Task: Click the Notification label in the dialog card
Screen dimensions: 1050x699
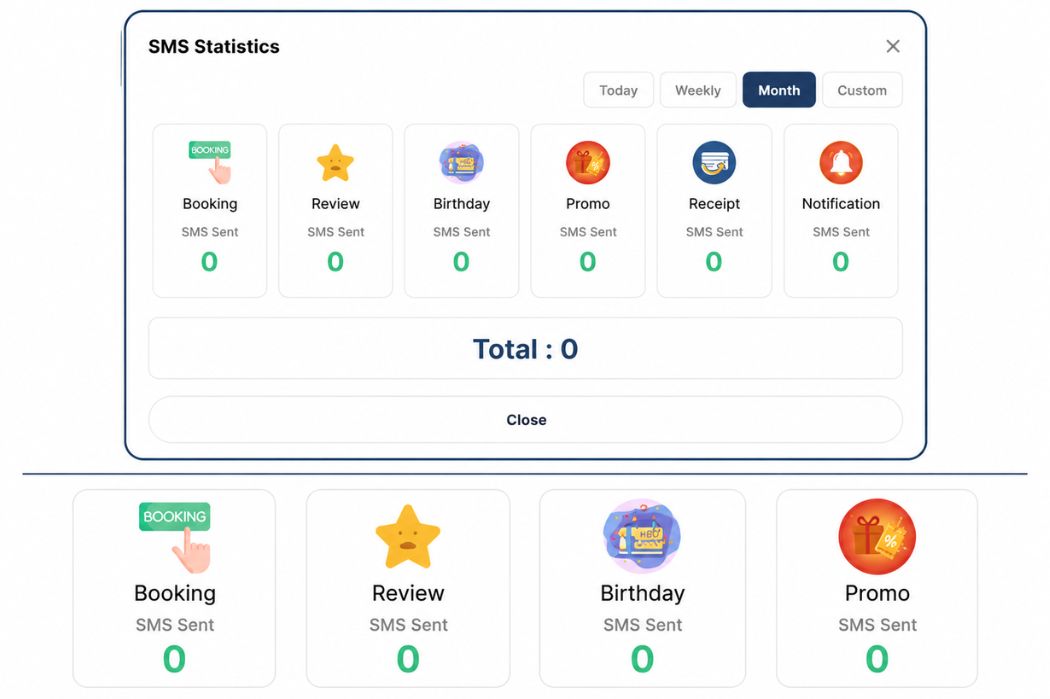Action: point(841,204)
